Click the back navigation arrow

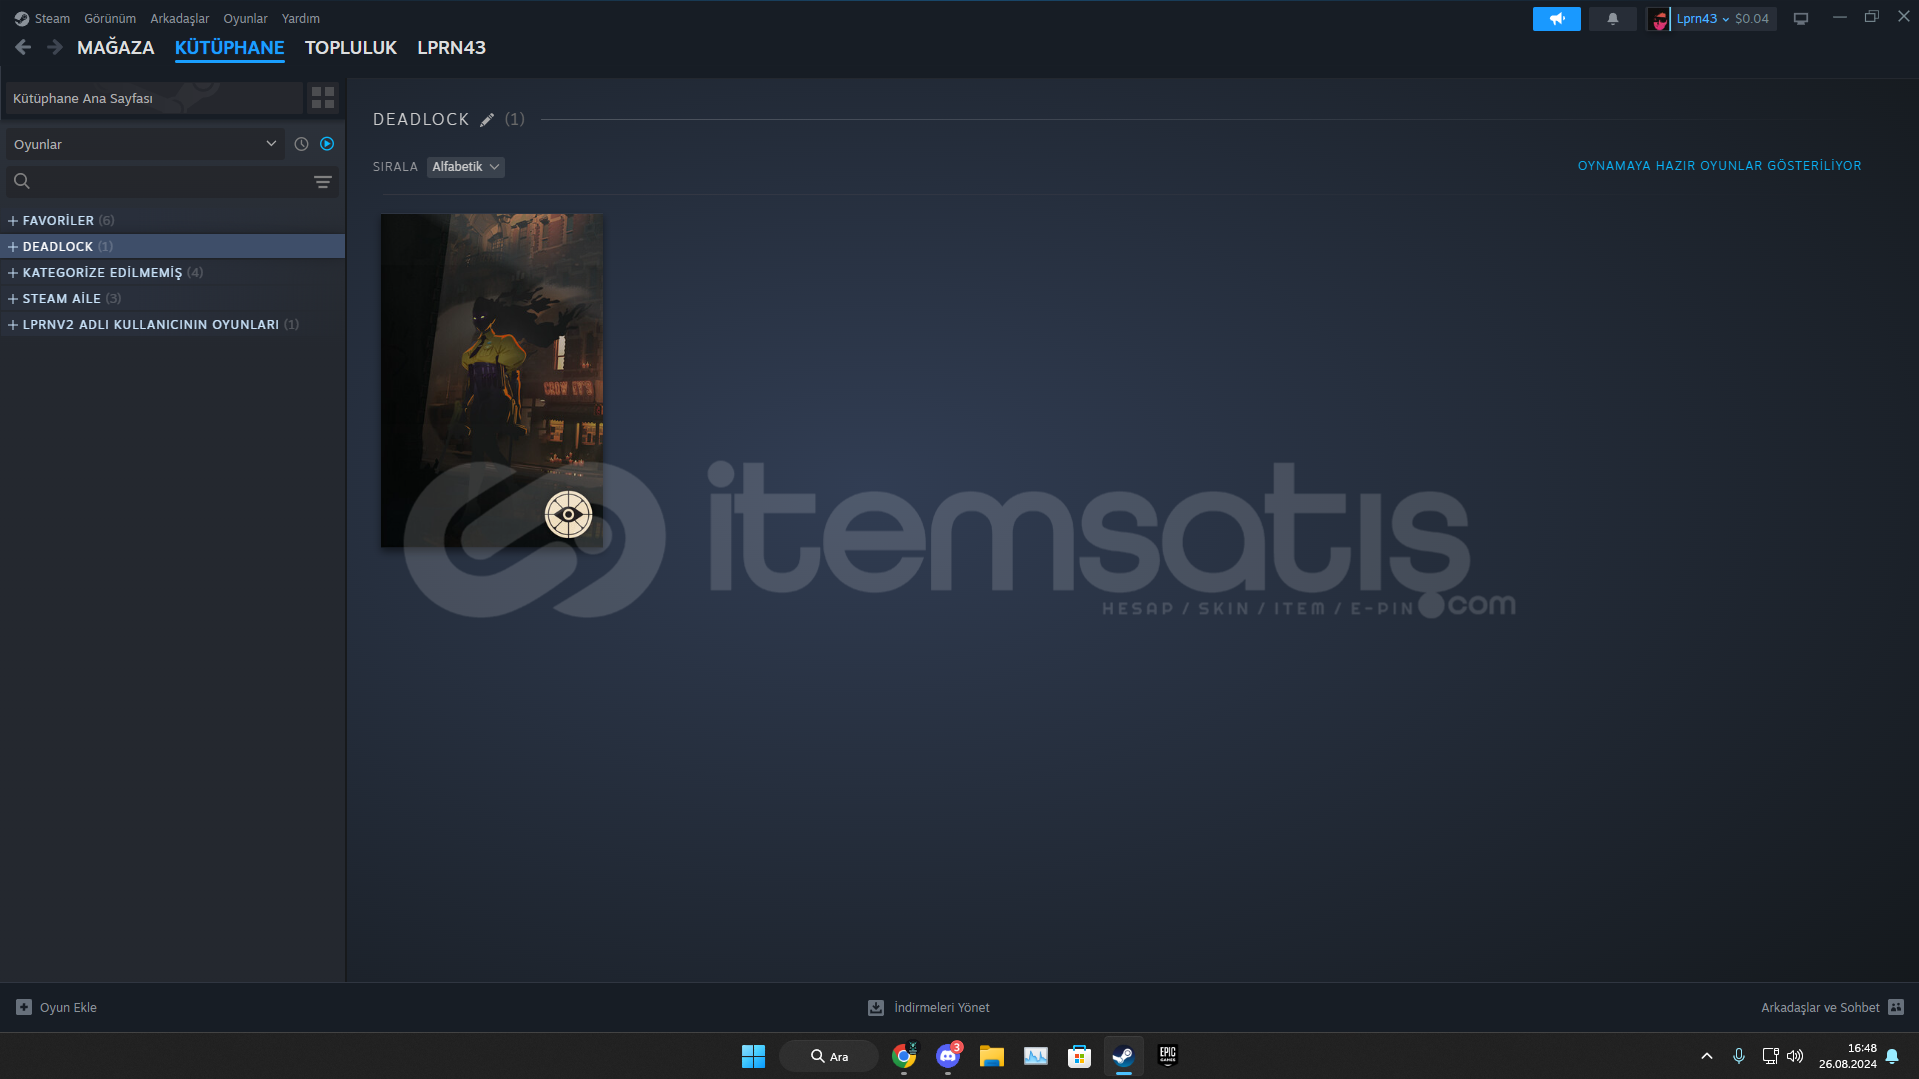23,47
